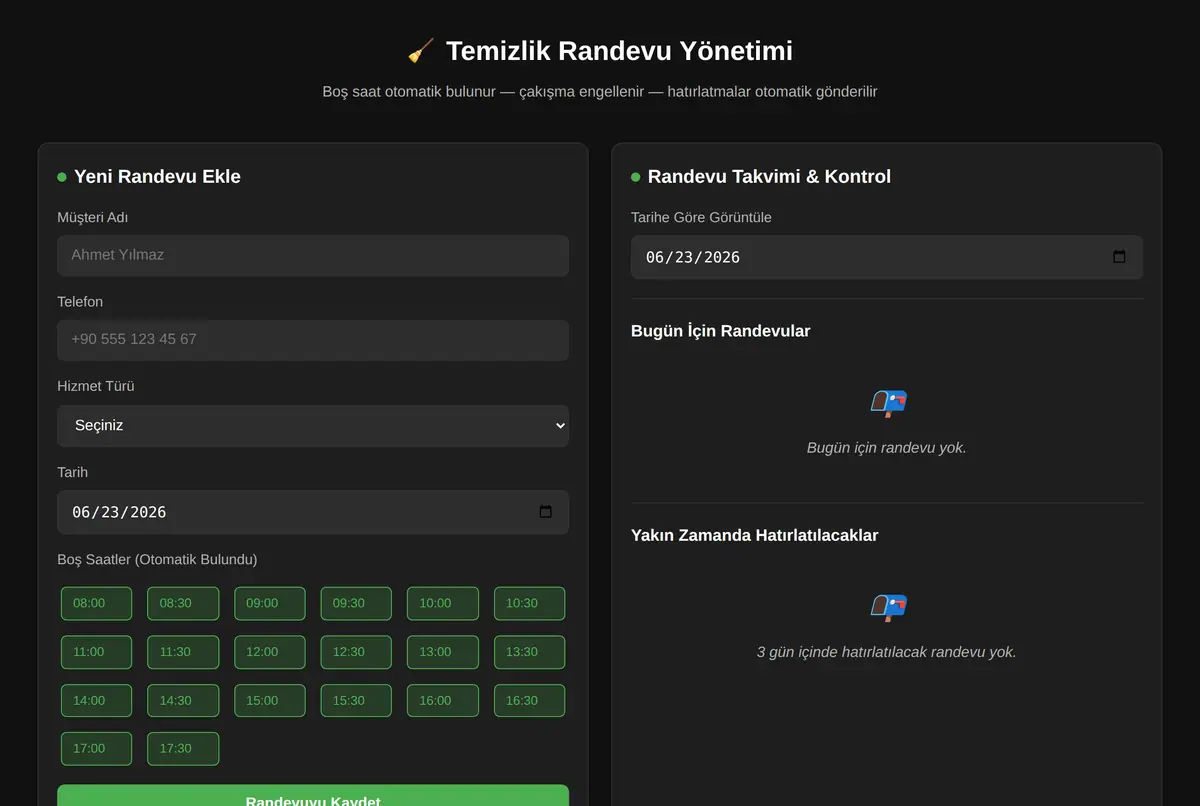Select the 16:00 time slot
1200x806 pixels.
(443, 701)
